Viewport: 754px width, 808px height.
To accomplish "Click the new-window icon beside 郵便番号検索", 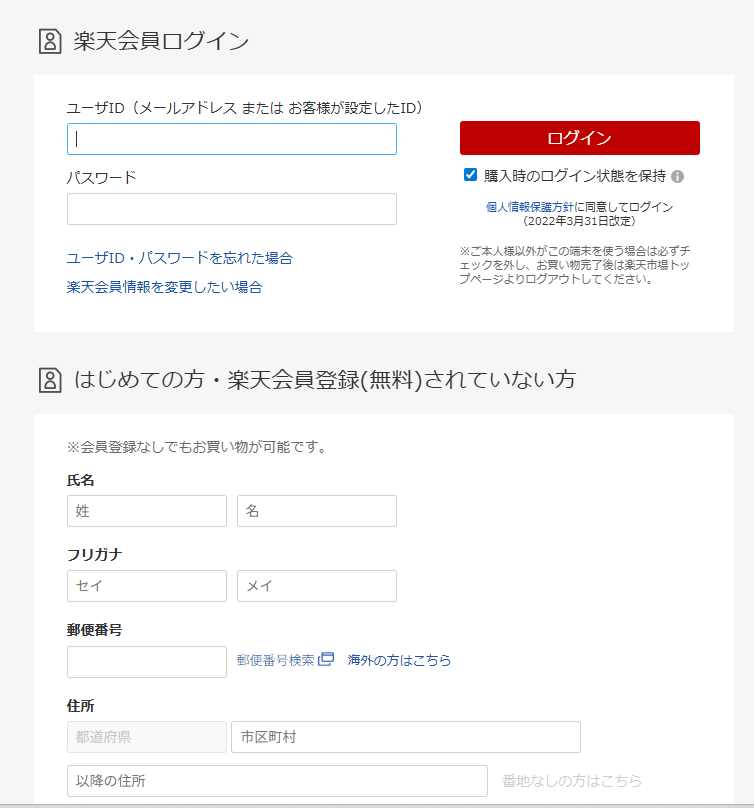I will click(326, 660).
